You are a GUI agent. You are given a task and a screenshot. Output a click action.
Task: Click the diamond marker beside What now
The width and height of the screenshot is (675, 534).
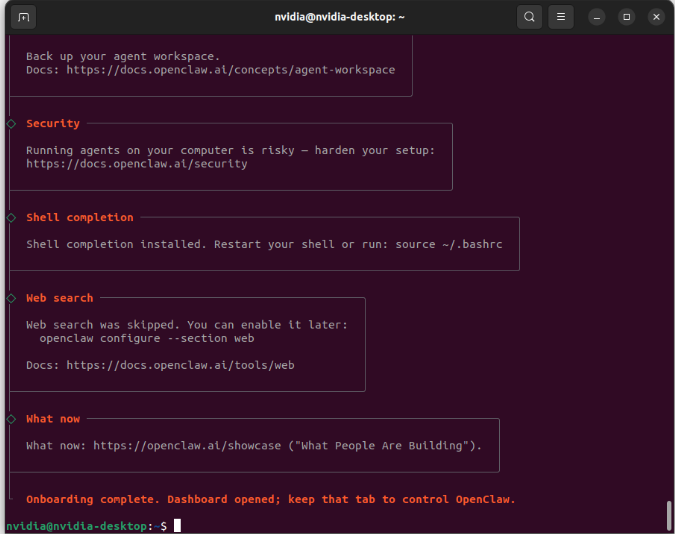12,419
